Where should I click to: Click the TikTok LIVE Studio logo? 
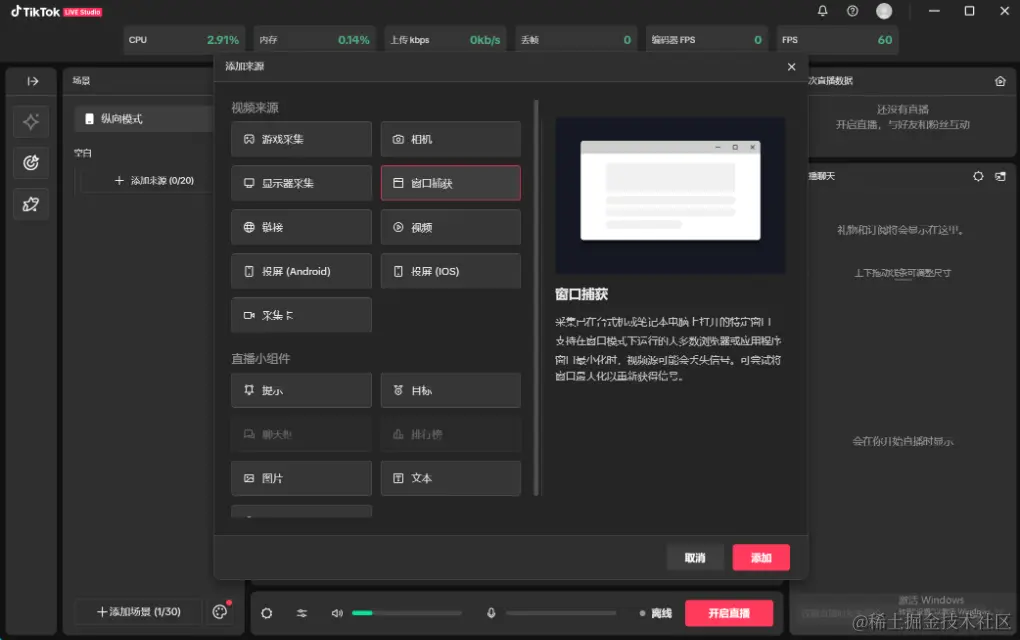(x=57, y=12)
